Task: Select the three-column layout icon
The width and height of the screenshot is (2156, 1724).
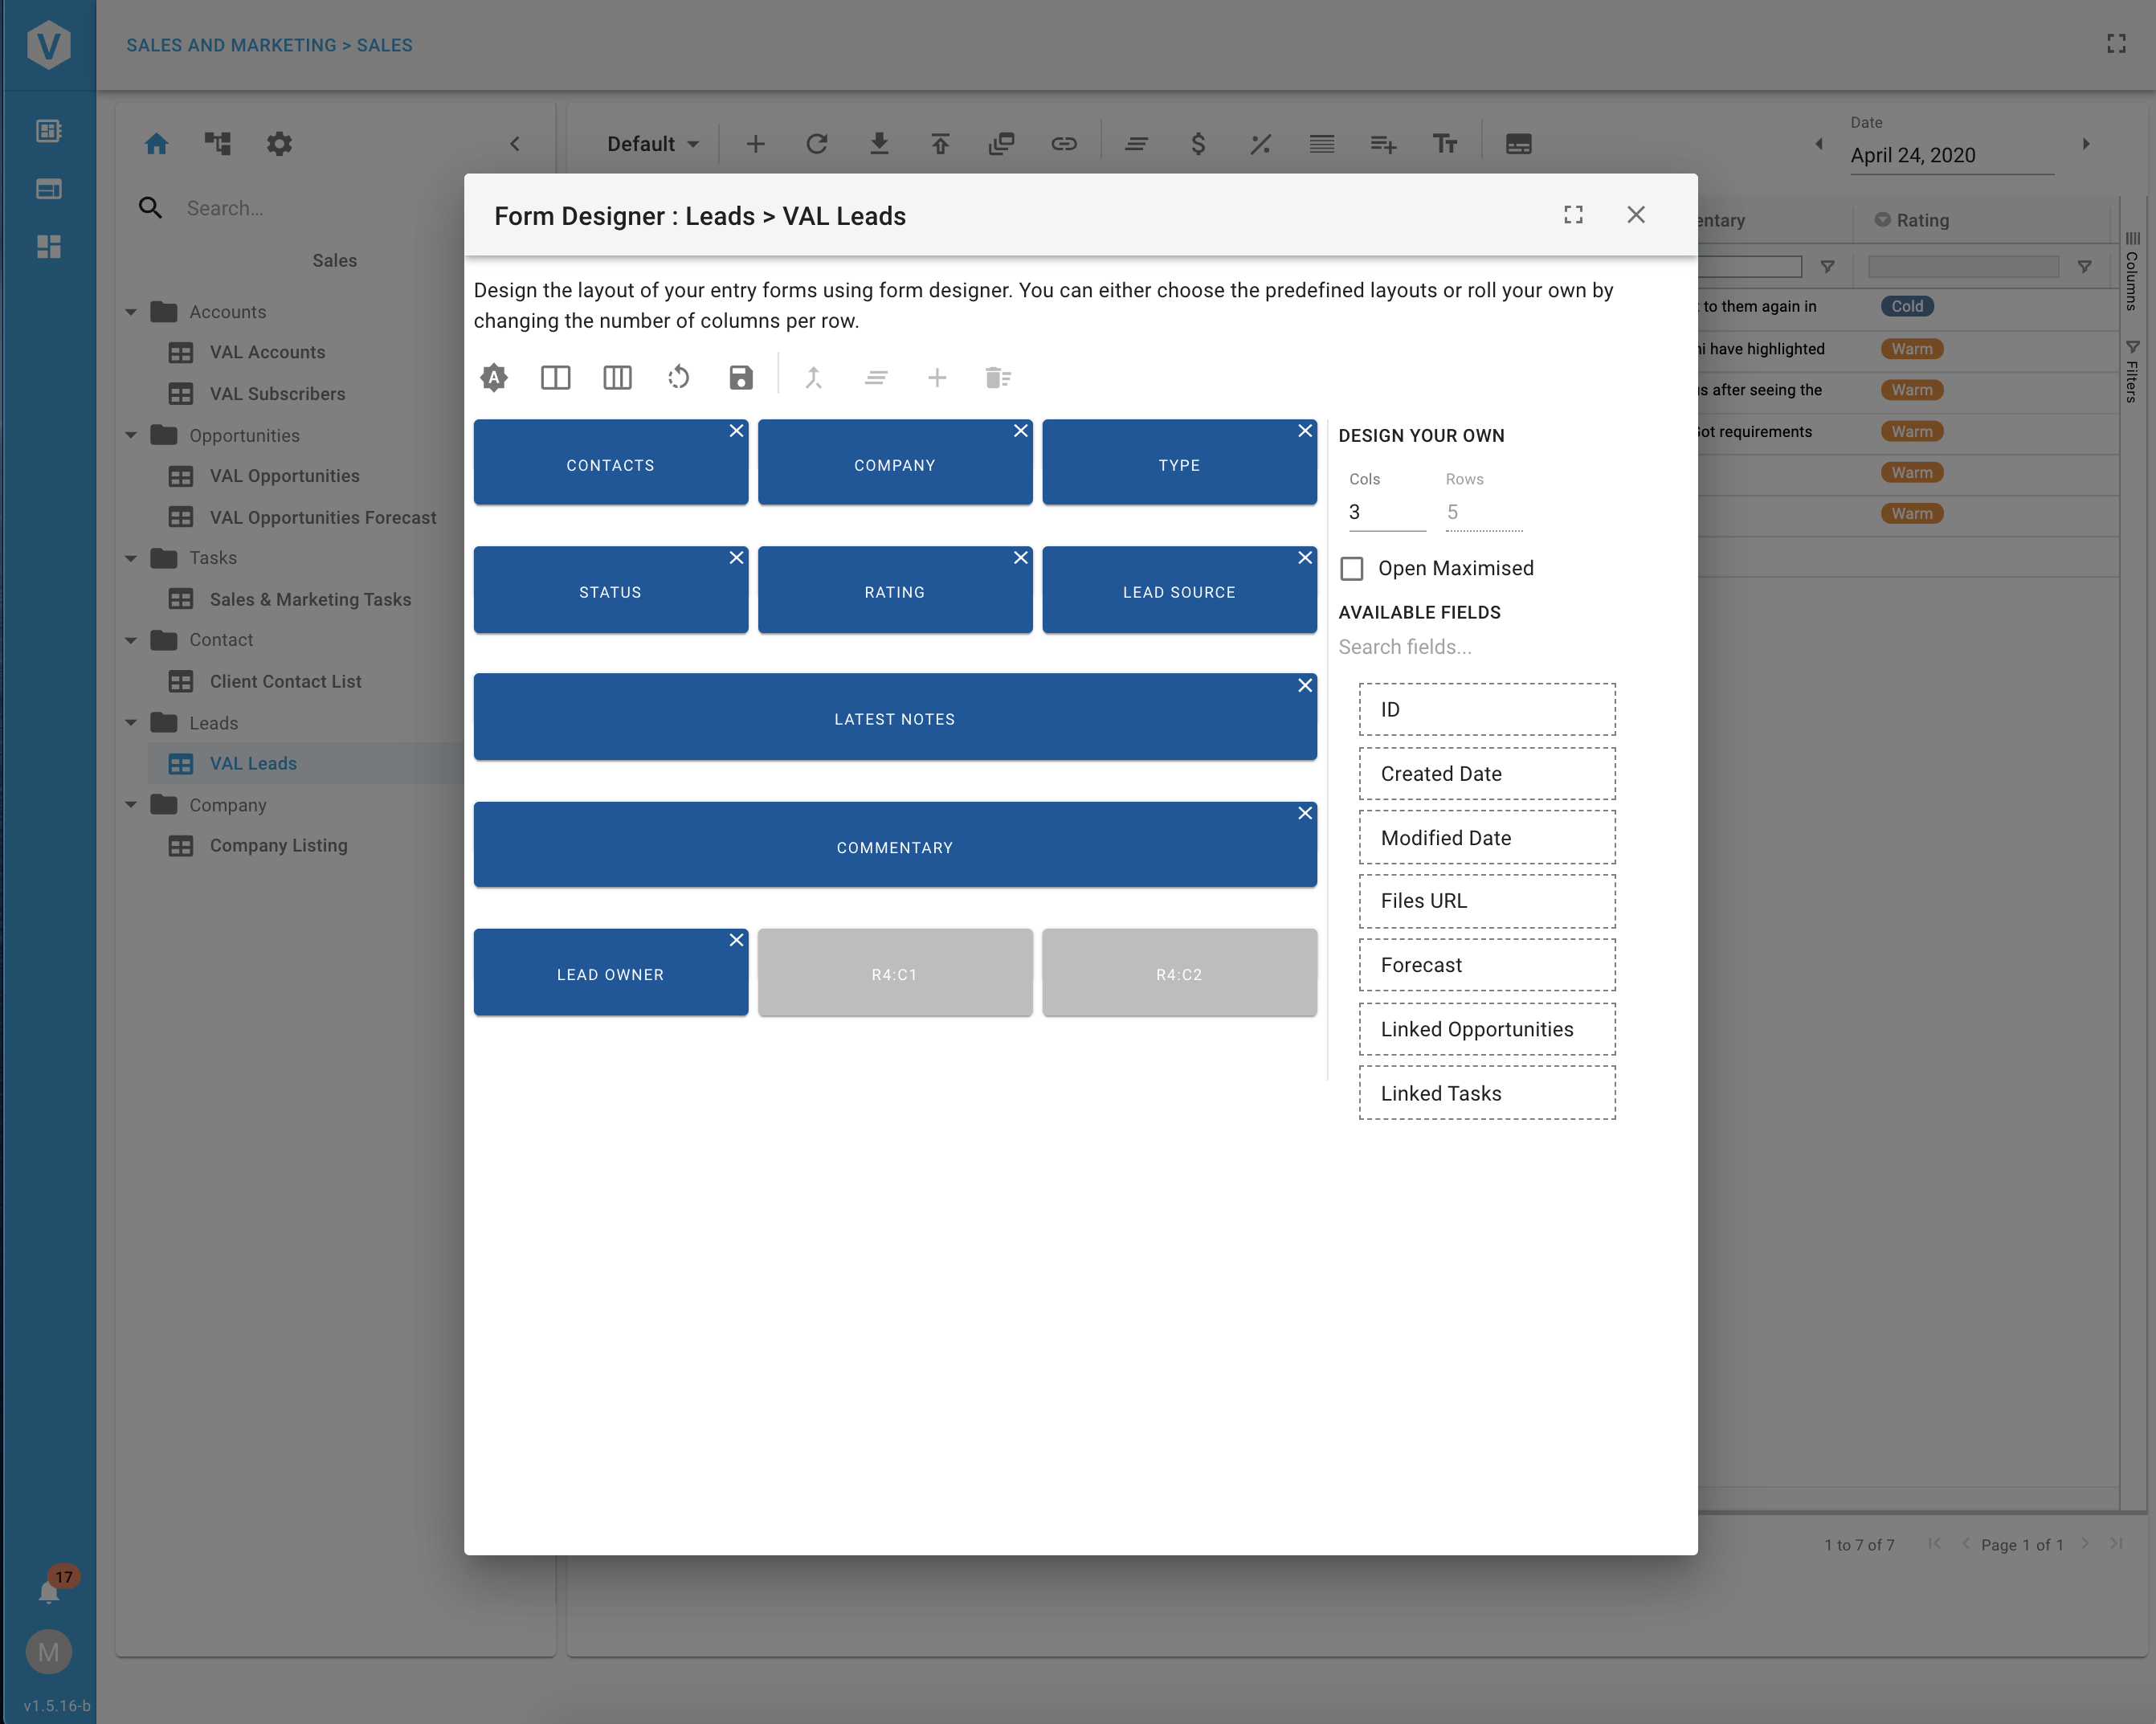Action: (617, 378)
